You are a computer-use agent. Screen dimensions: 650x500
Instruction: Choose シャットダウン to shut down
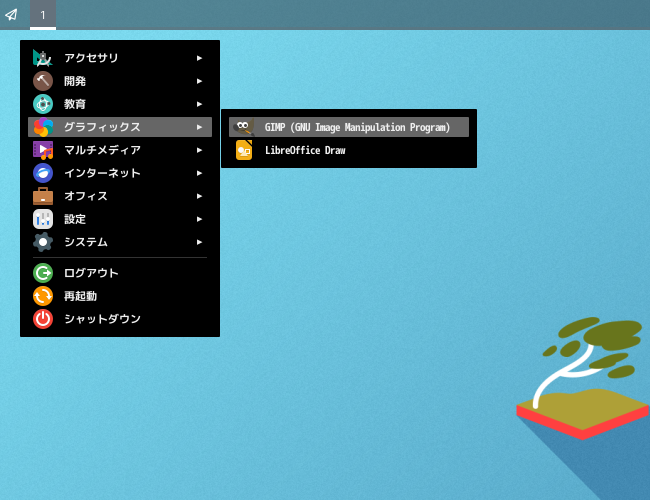[120, 319]
